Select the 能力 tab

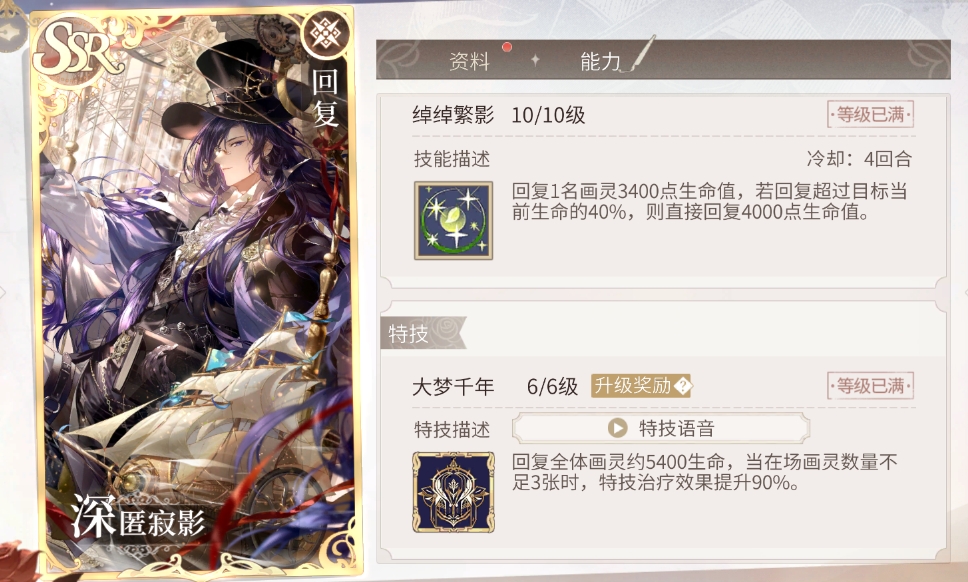600,60
